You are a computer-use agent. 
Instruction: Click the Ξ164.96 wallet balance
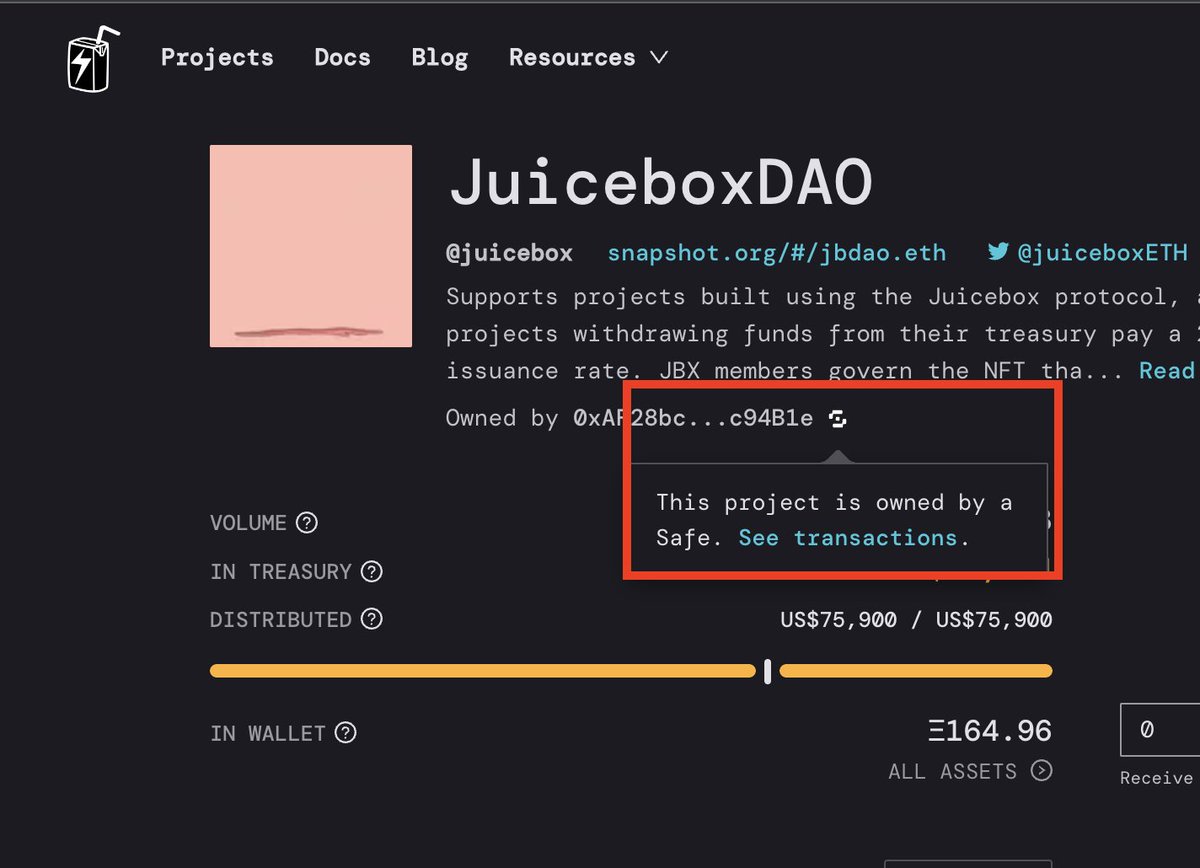tap(990, 731)
